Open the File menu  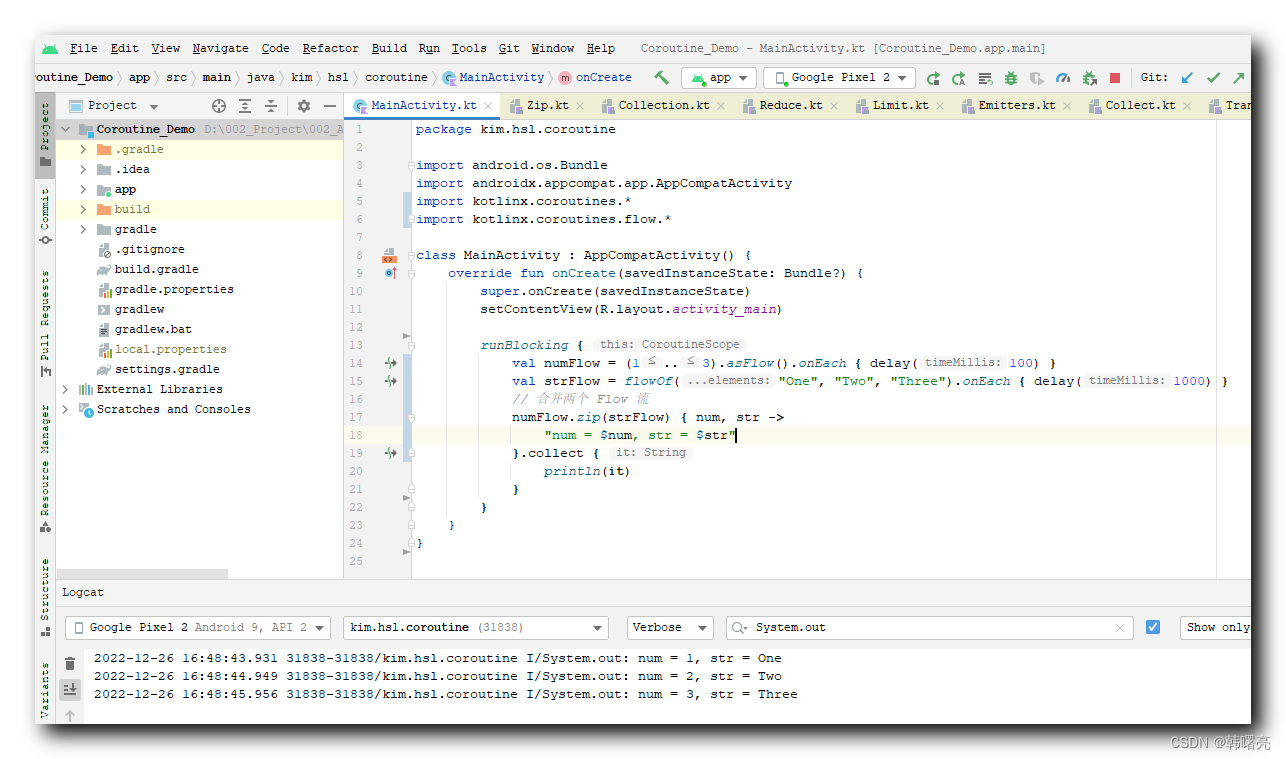pos(84,48)
